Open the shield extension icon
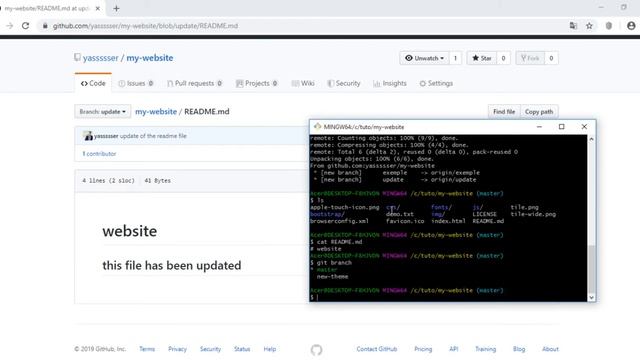640x360 pixels. point(609,26)
